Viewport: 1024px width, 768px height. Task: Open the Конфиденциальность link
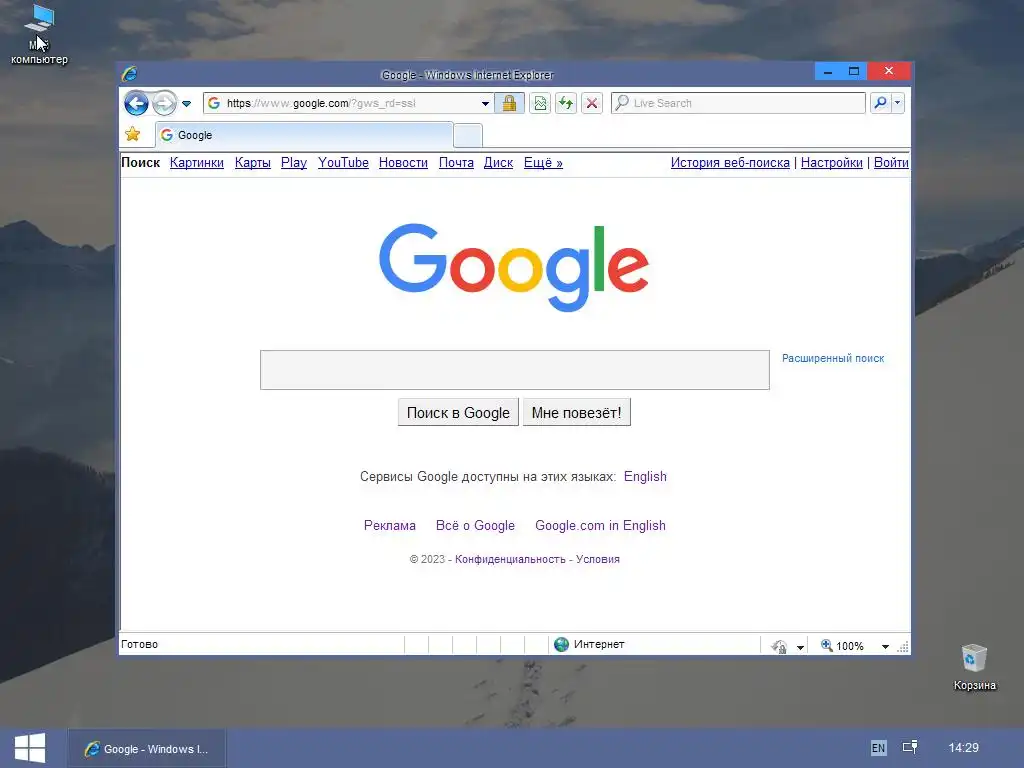pyautogui.click(x=510, y=559)
